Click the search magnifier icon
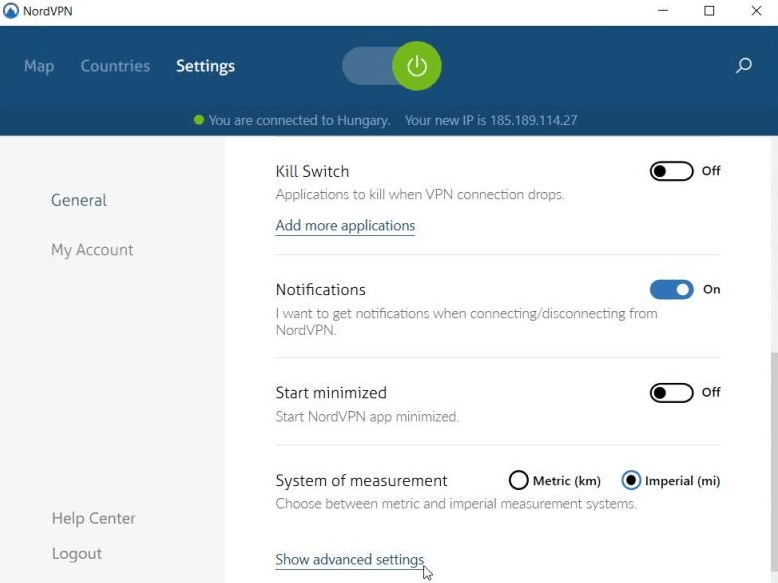 pos(743,65)
